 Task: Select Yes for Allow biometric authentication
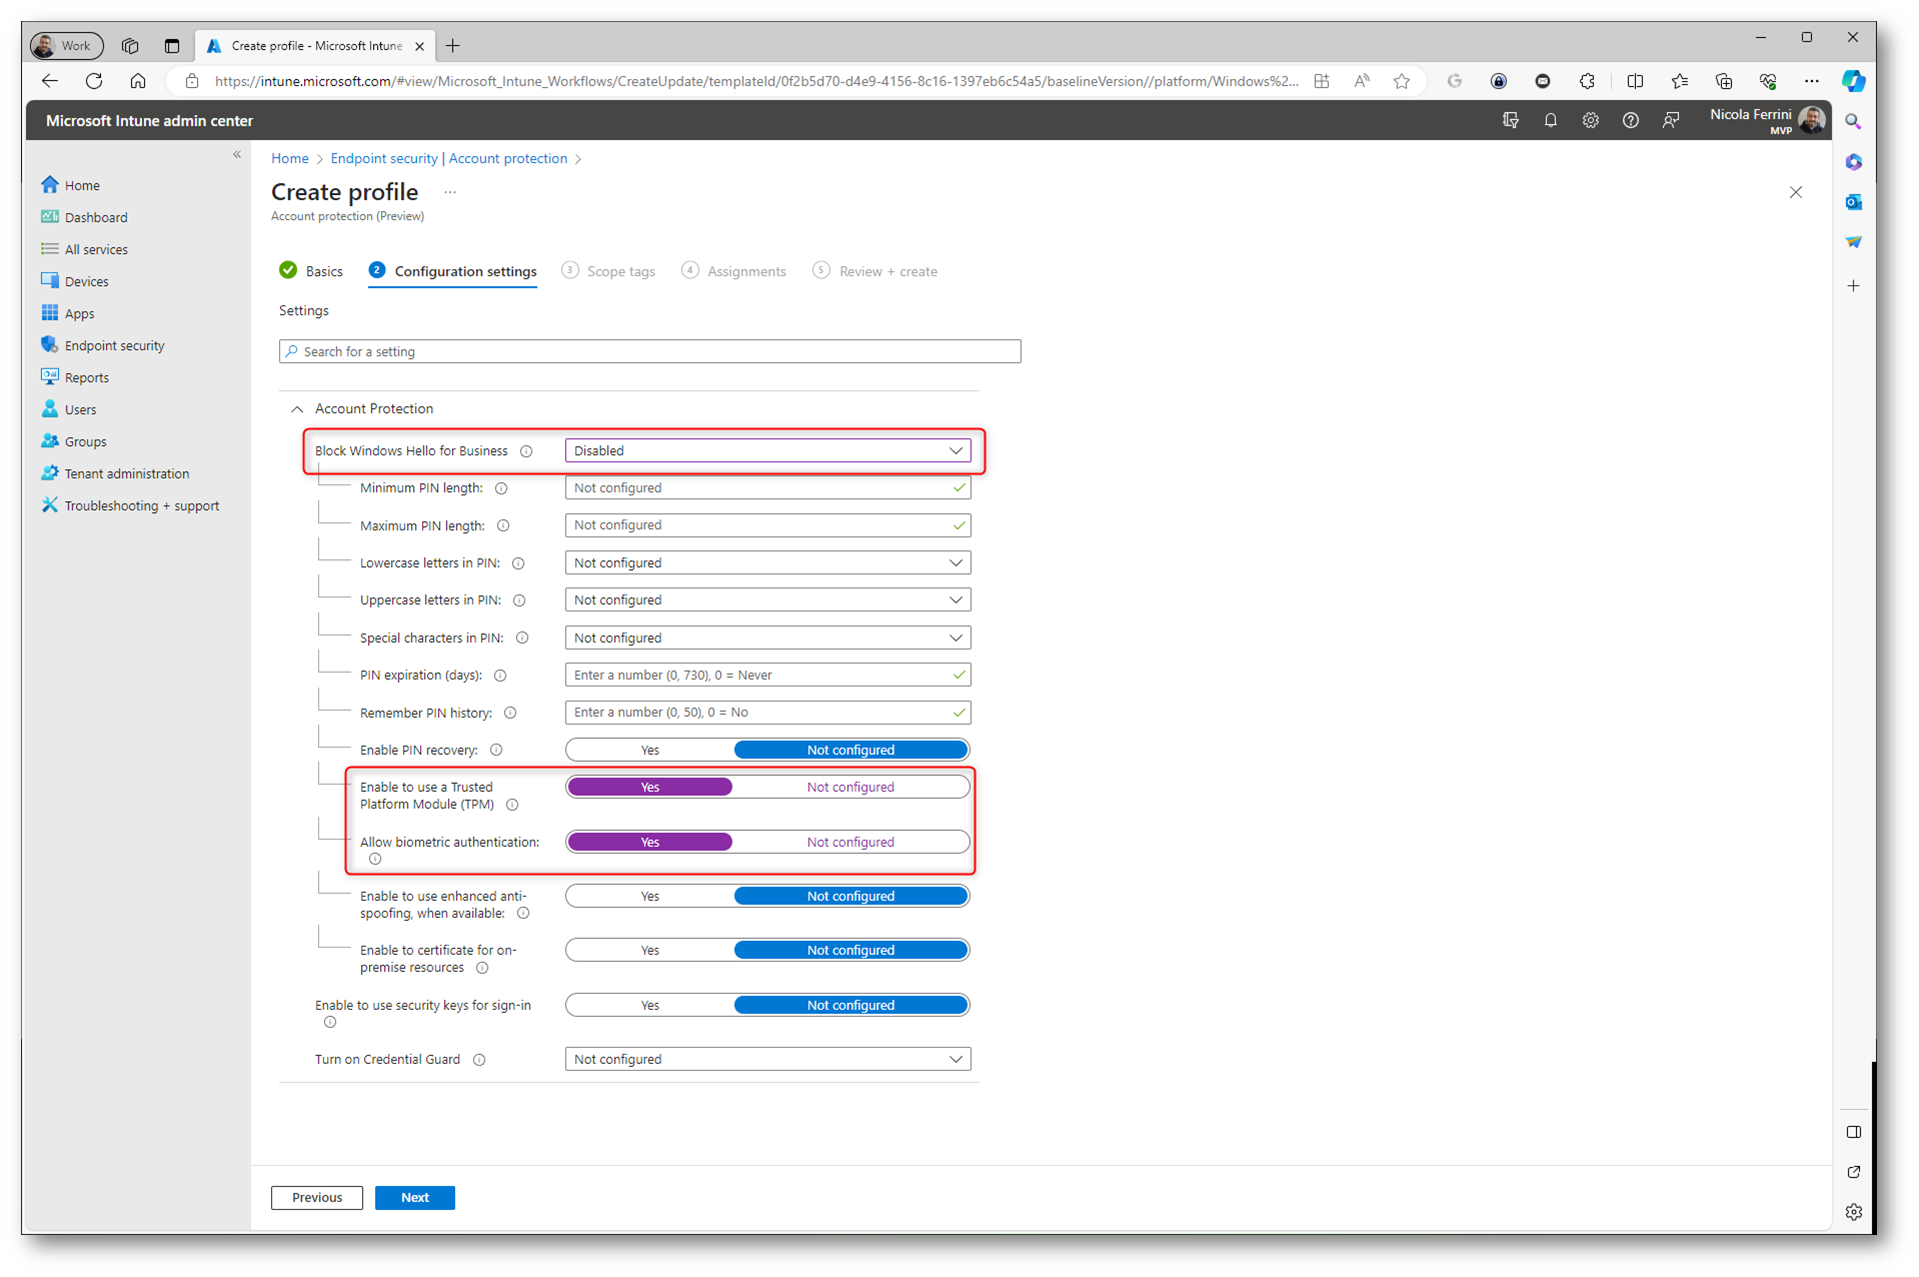650,842
